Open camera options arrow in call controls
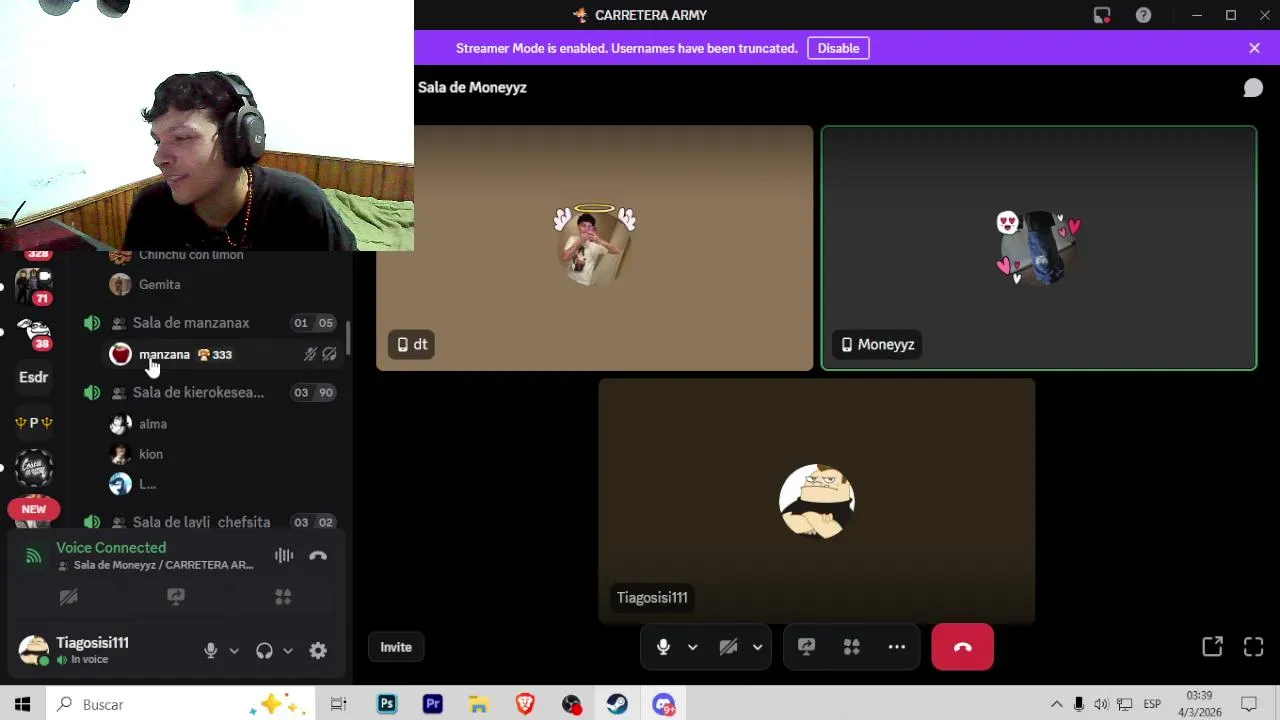This screenshot has height=720, width=1280. click(757, 647)
